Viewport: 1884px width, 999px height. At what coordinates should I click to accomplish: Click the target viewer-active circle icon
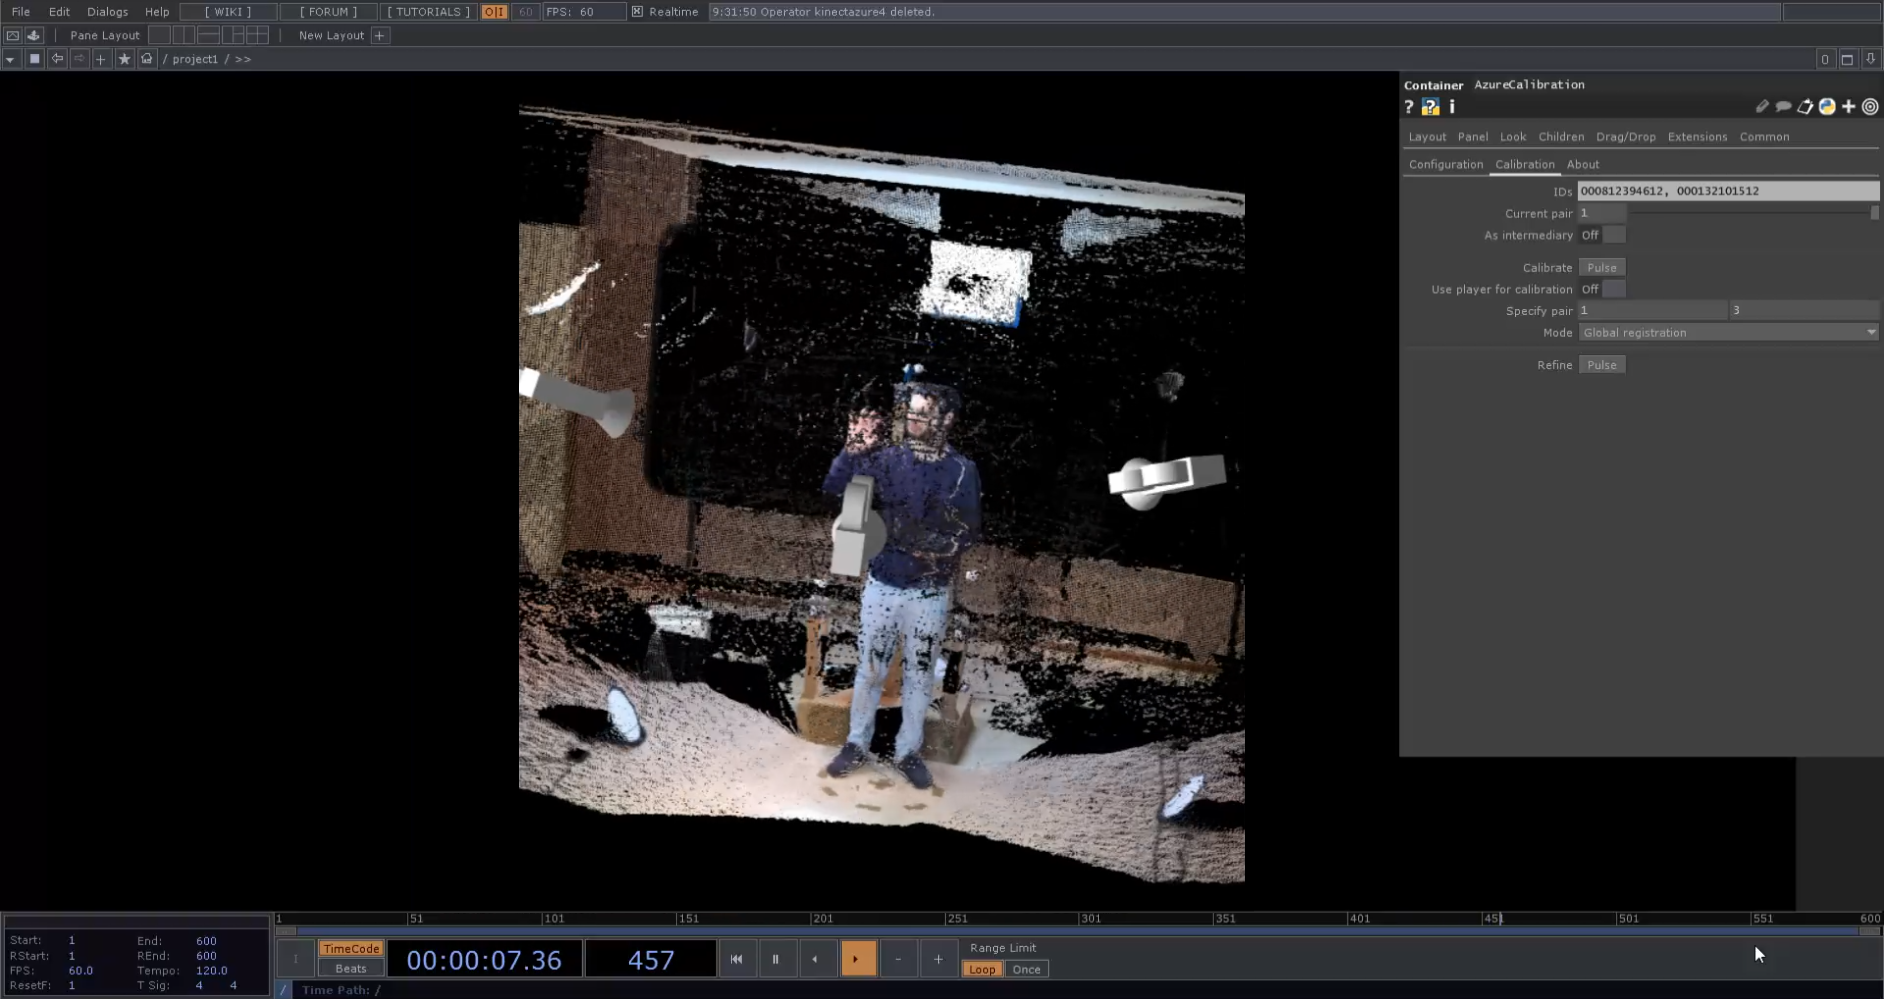click(1870, 107)
